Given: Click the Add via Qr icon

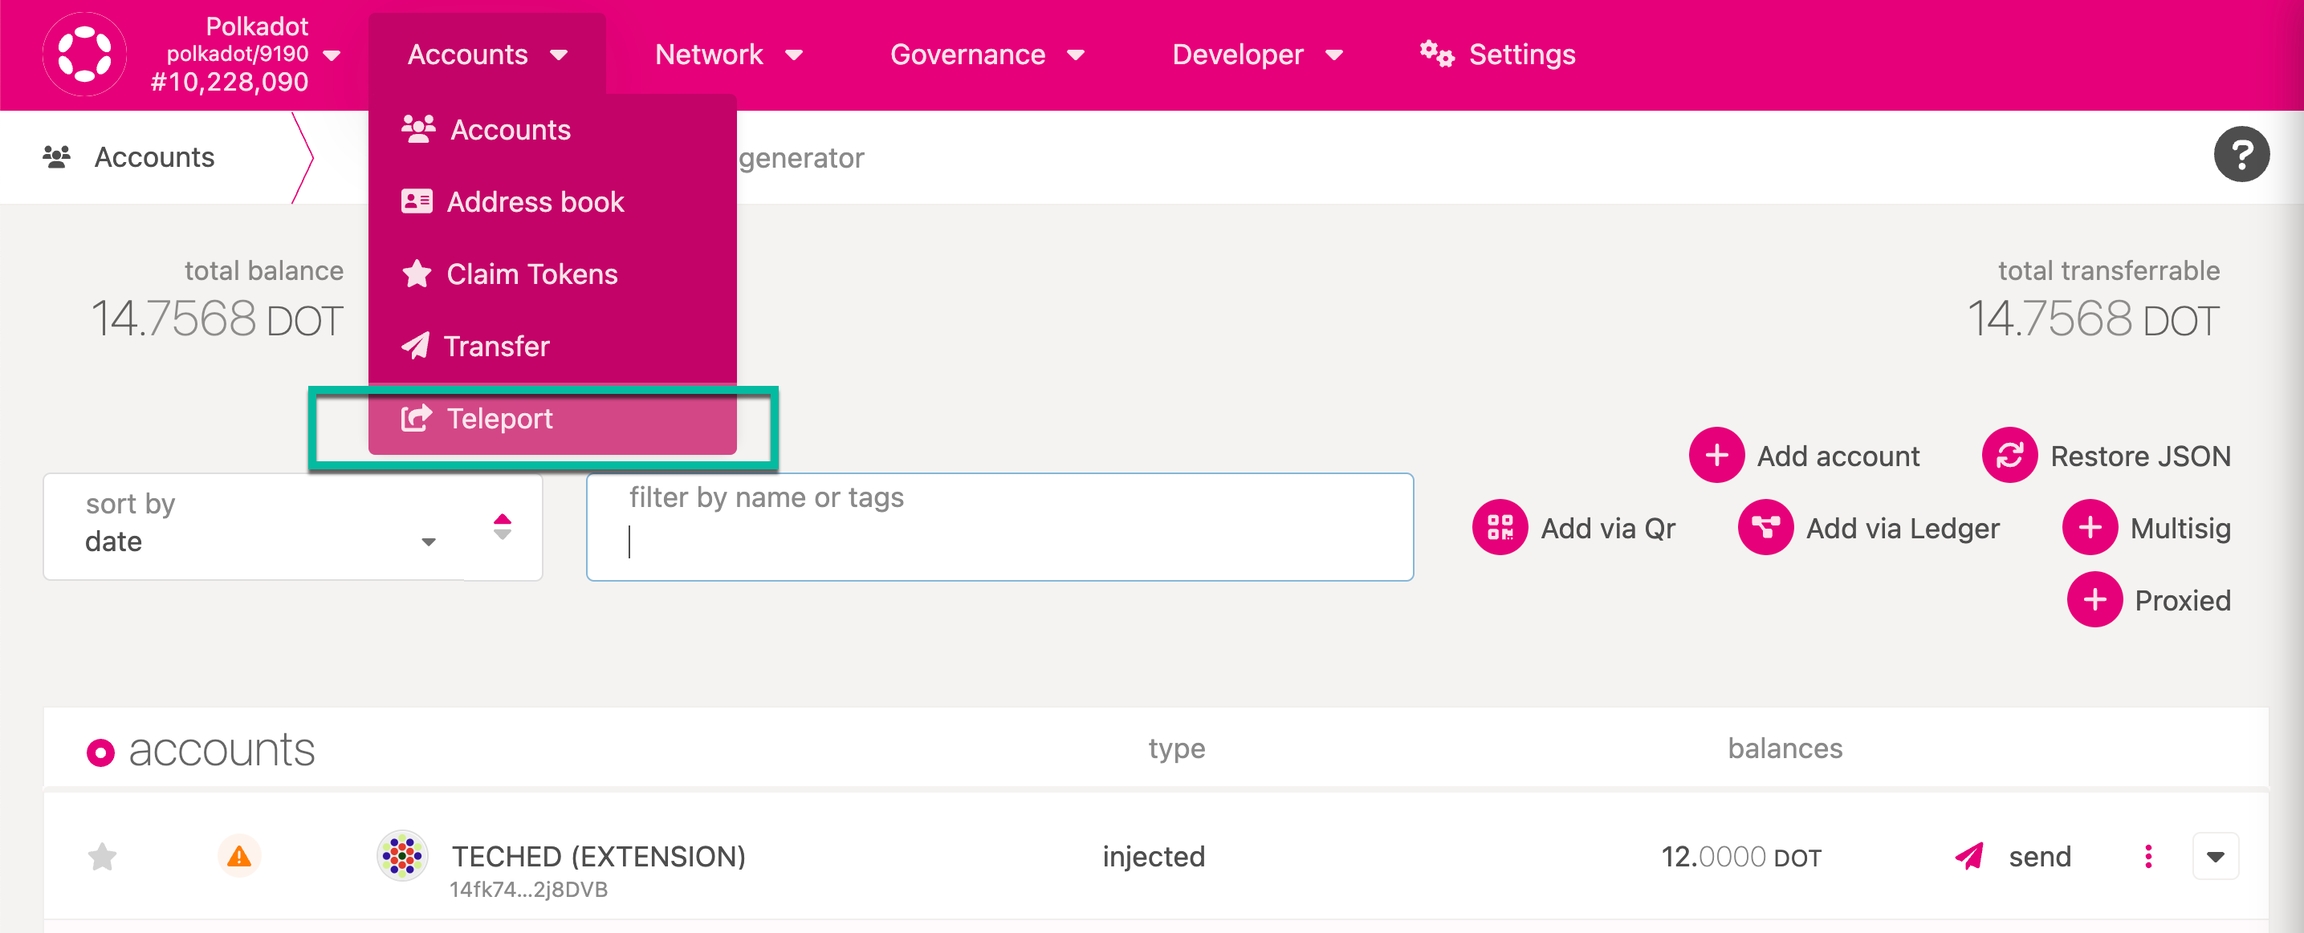Looking at the screenshot, I should tap(1499, 527).
